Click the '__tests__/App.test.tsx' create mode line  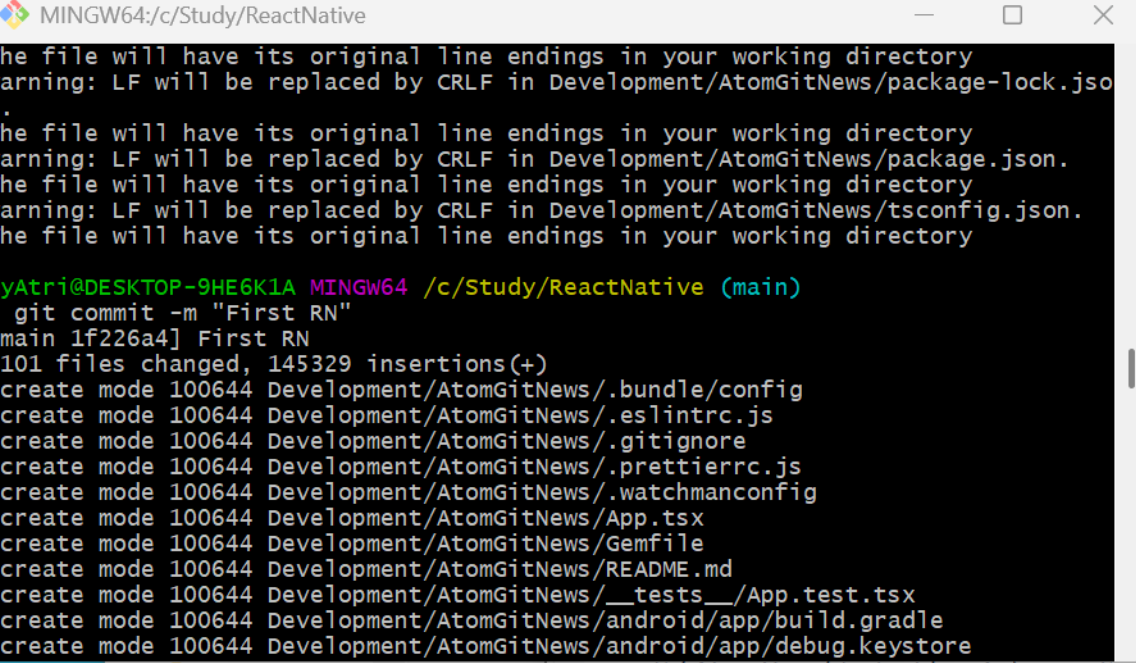(458, 595)
